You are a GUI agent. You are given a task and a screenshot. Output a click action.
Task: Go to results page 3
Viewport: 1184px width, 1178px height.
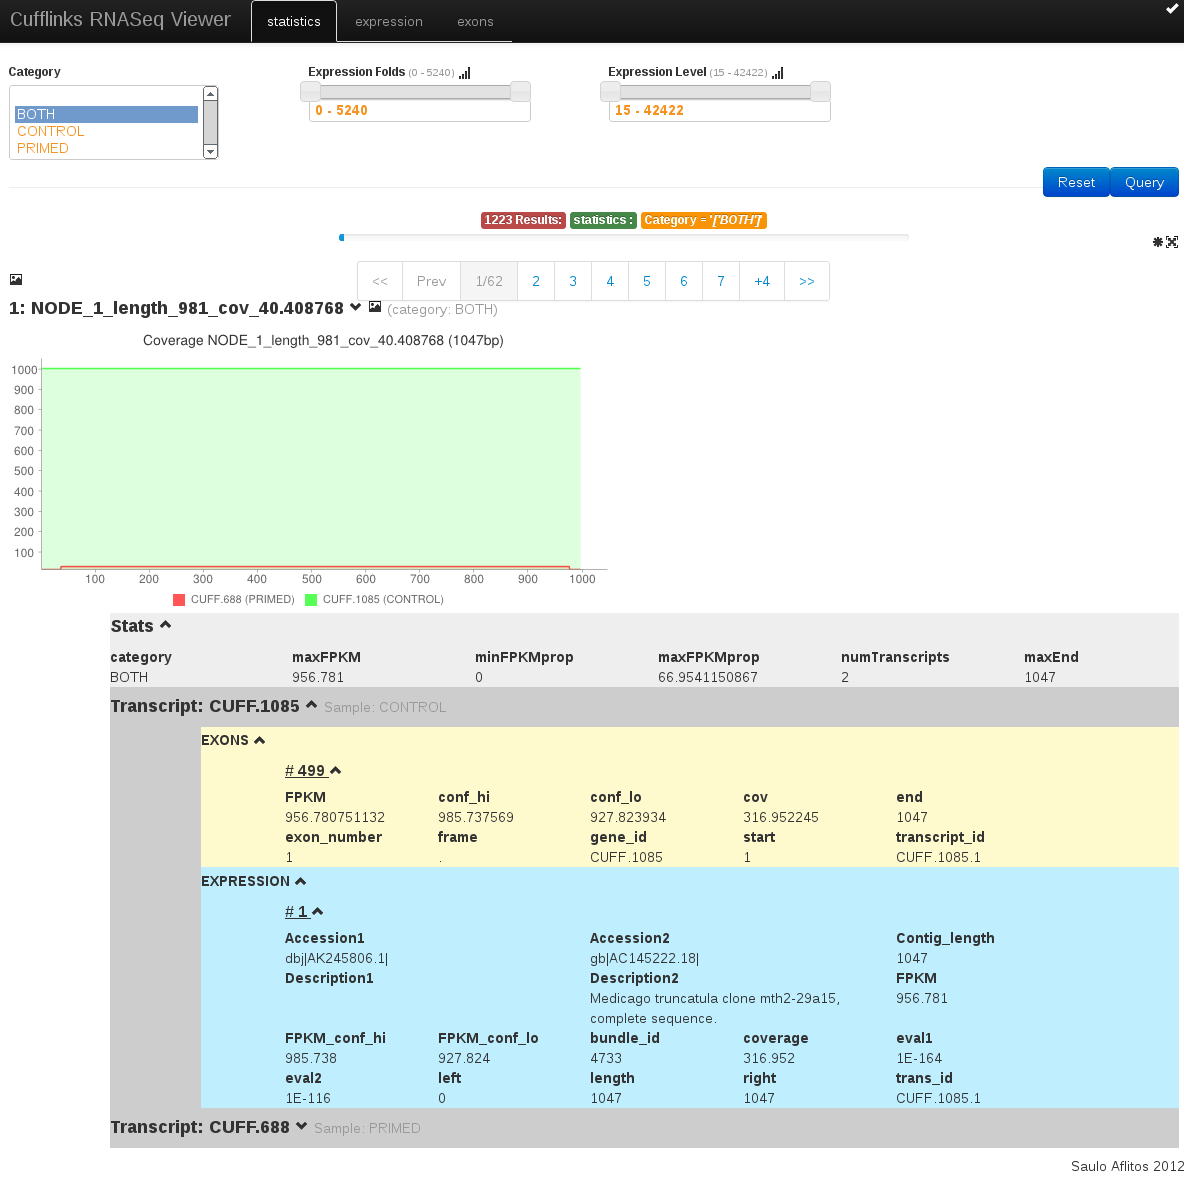pyautogui.click(x=573, y=281)
